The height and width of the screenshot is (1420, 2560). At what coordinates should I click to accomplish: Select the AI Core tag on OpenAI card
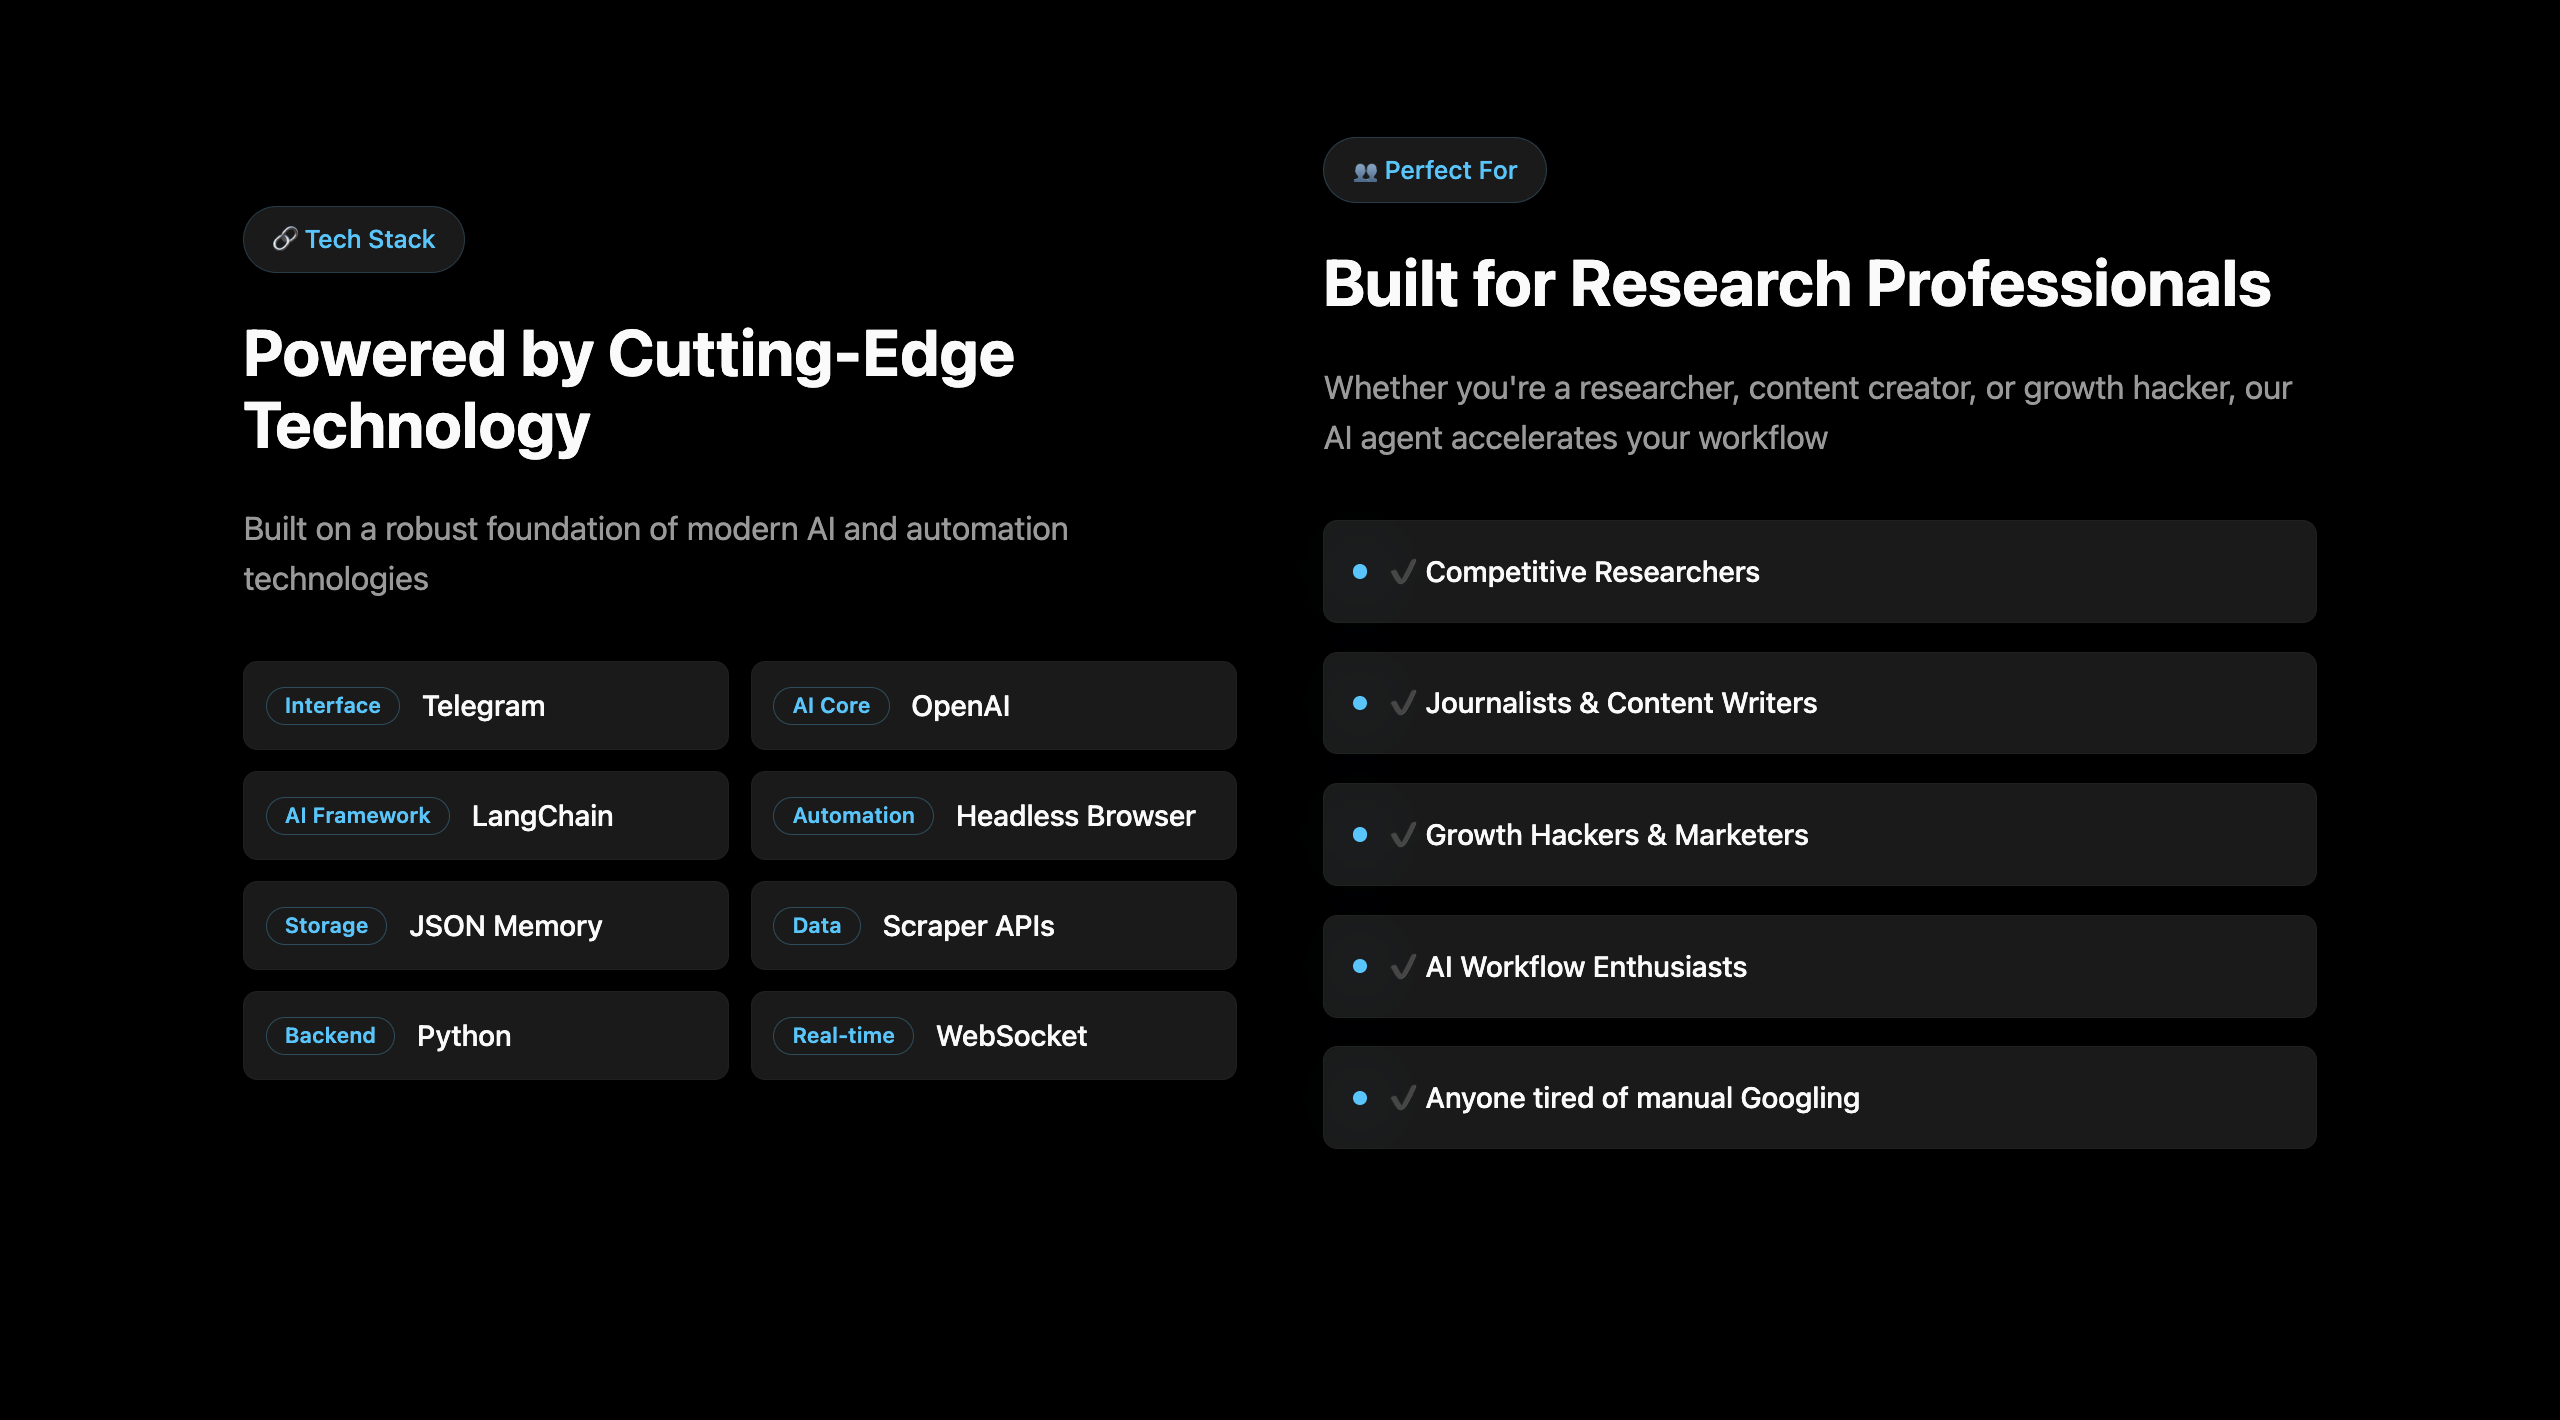(x=831, y=706)
